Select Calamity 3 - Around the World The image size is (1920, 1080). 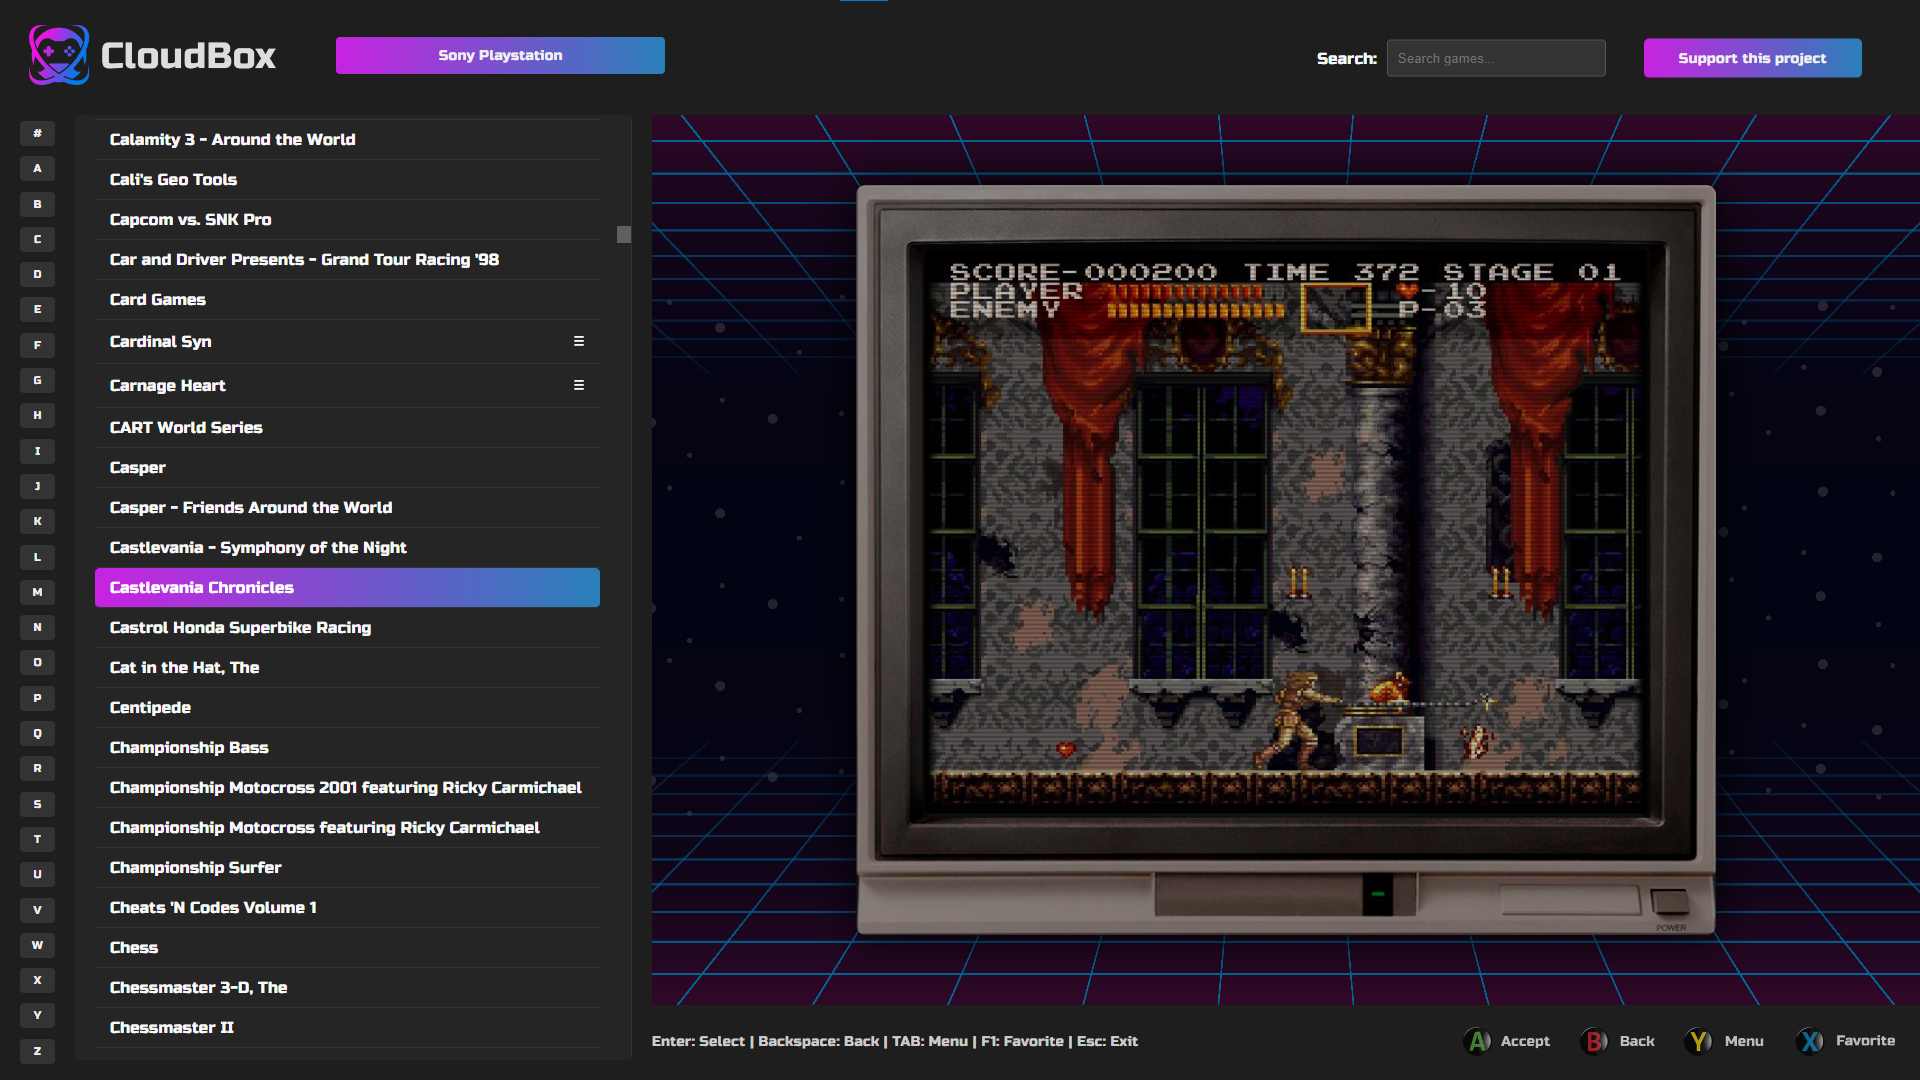click(x=347, y=139)
